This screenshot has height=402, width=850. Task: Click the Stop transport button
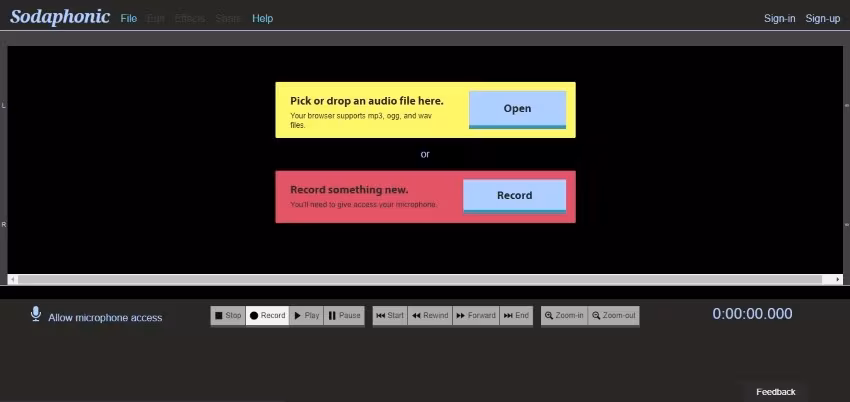pos(228,315)
